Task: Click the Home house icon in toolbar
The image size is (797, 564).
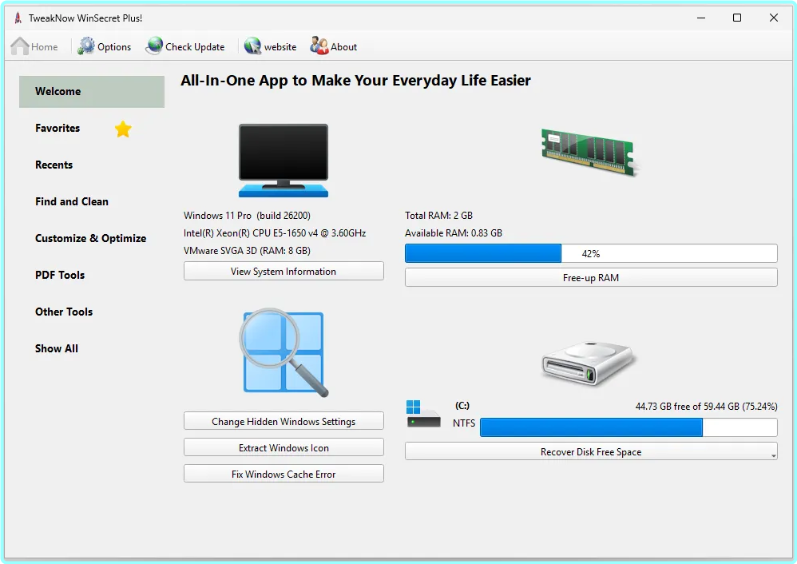Action: 20,46
